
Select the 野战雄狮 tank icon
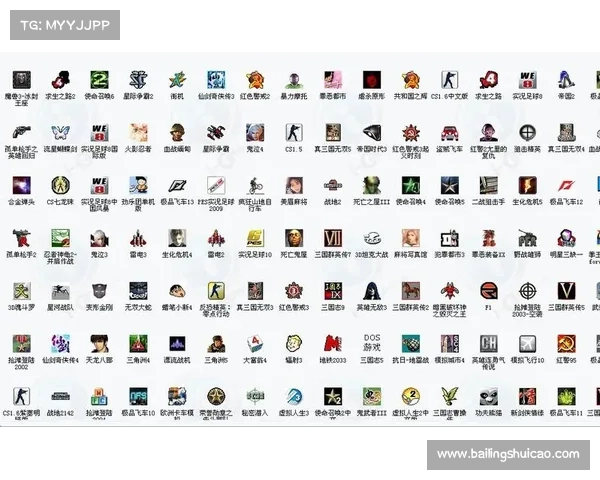tap(528, 238)
